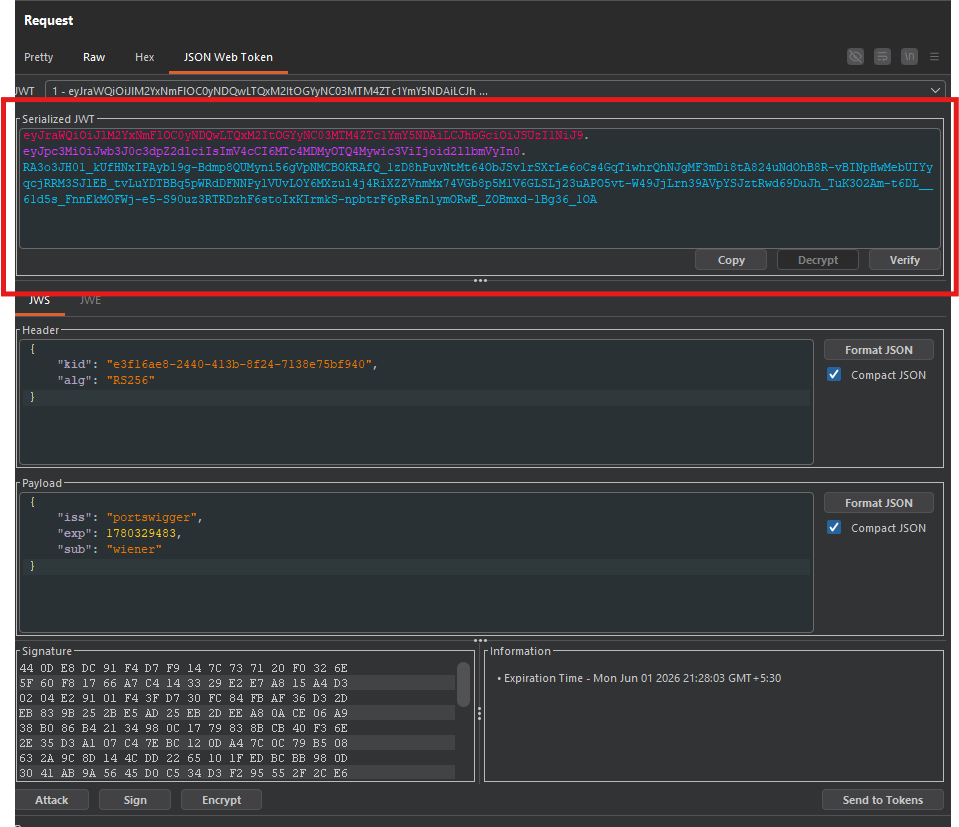The height and width of the screenshot is (827, 959).
Task: Click the Encrypt button
Action: click(x=221, y=800)
